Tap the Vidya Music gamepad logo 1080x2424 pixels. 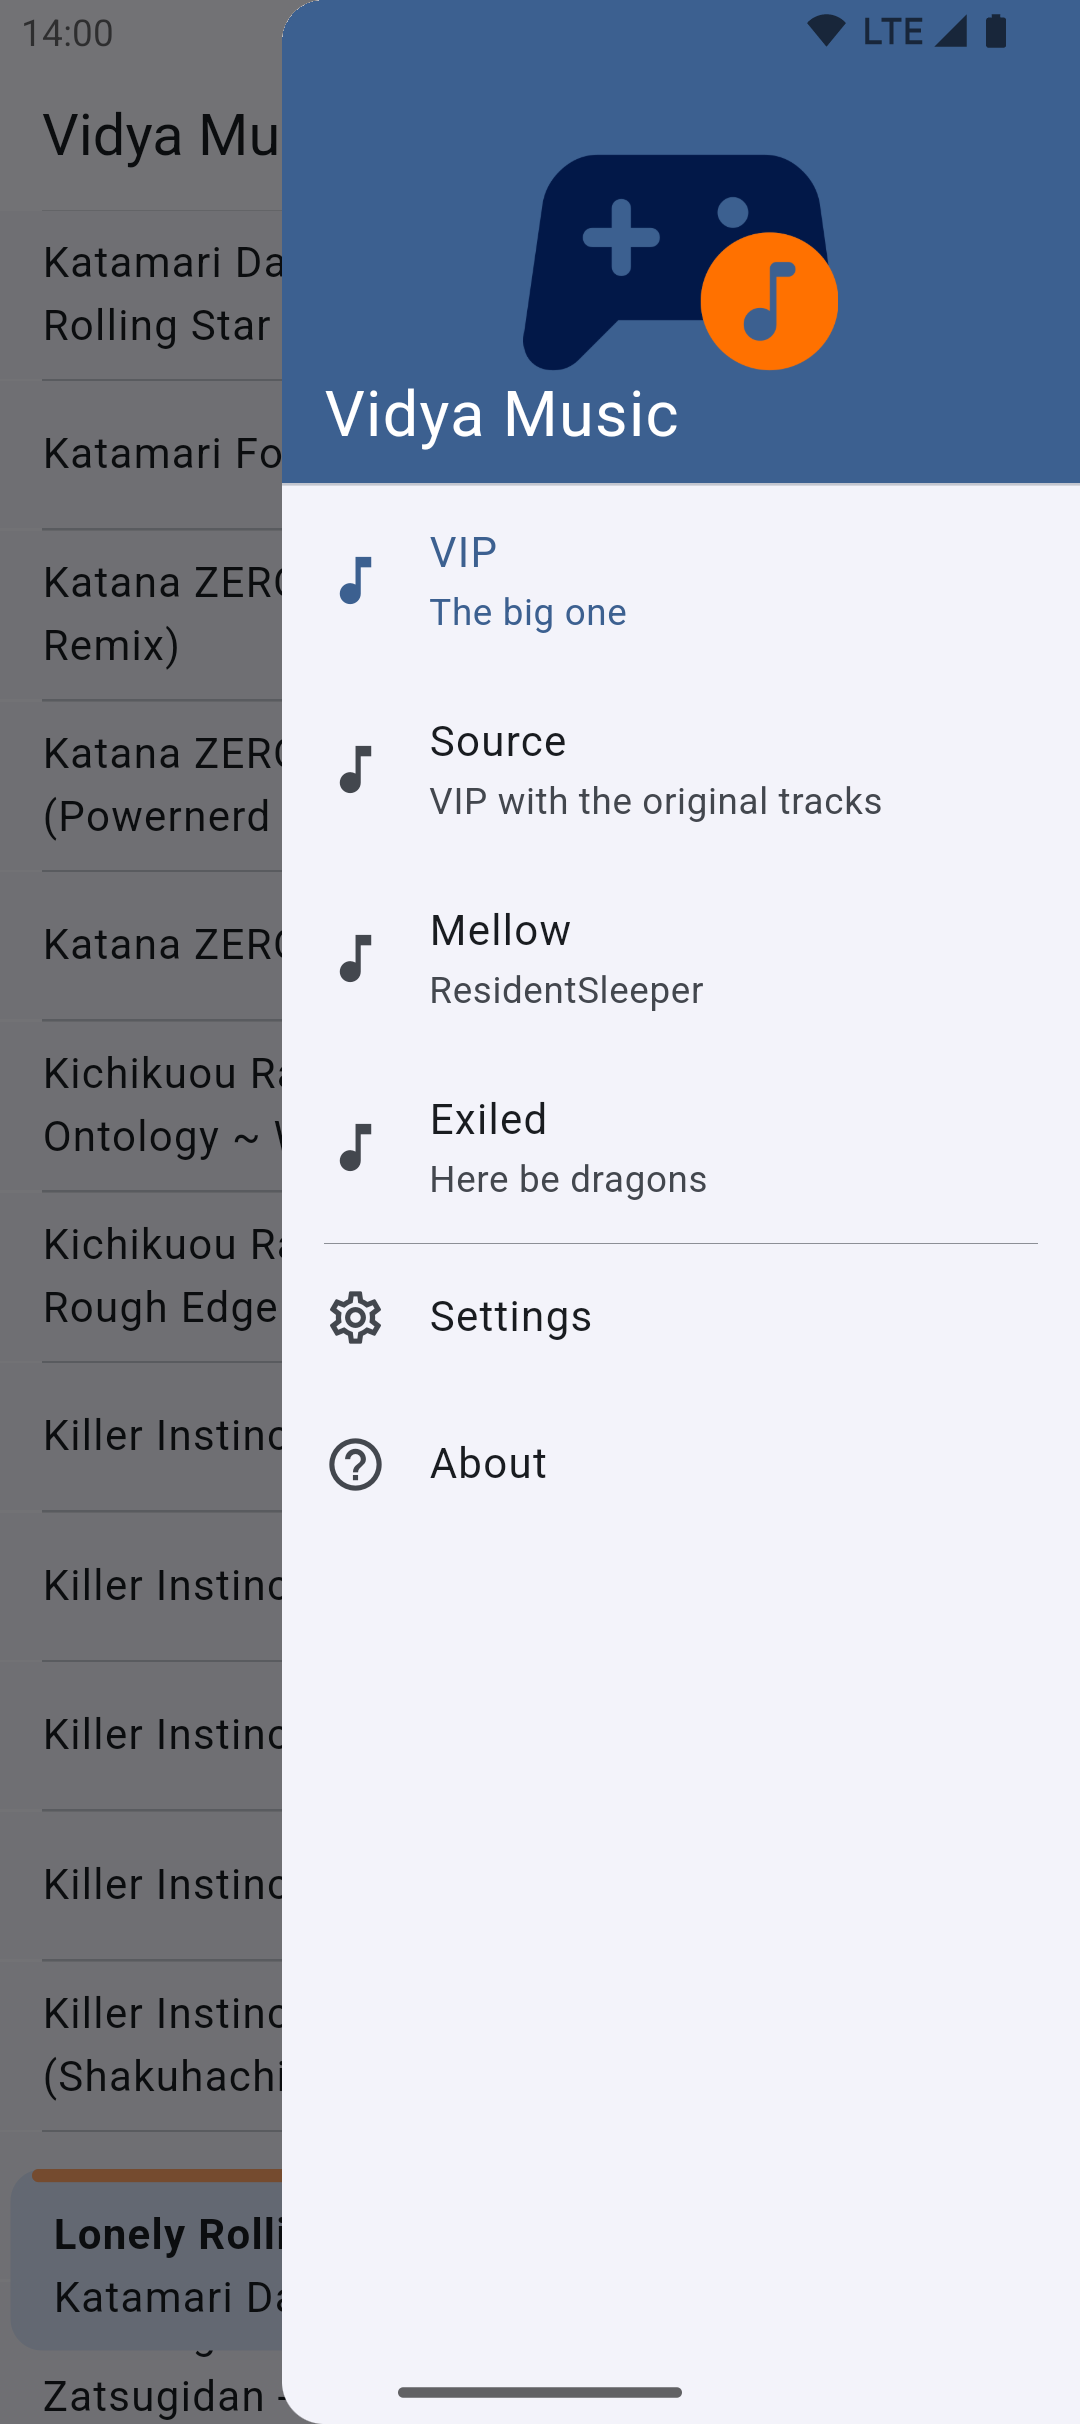640,260
